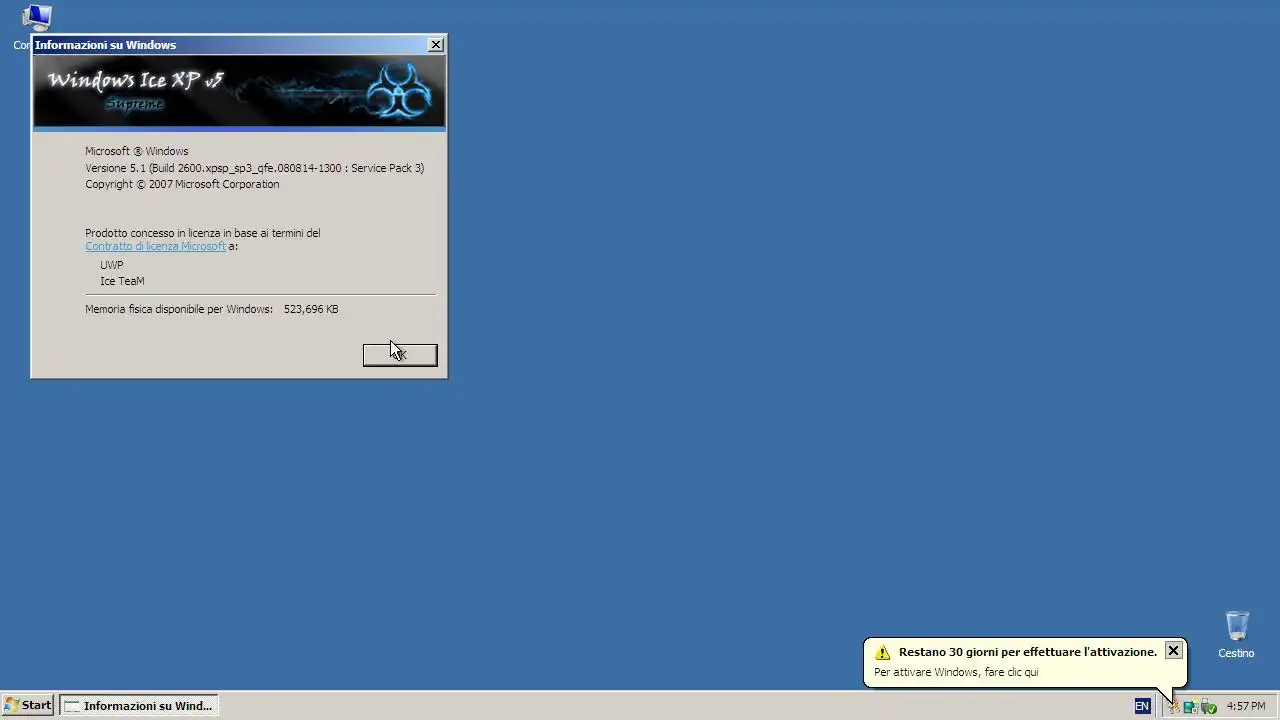Click the Microsoft ® Windows text line
This screenshot has width=1280, height=720.
click(x=137, y=151)
